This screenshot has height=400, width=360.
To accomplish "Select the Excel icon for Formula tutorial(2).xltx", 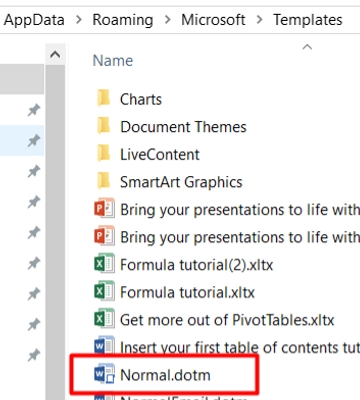I will coord(105,264).
